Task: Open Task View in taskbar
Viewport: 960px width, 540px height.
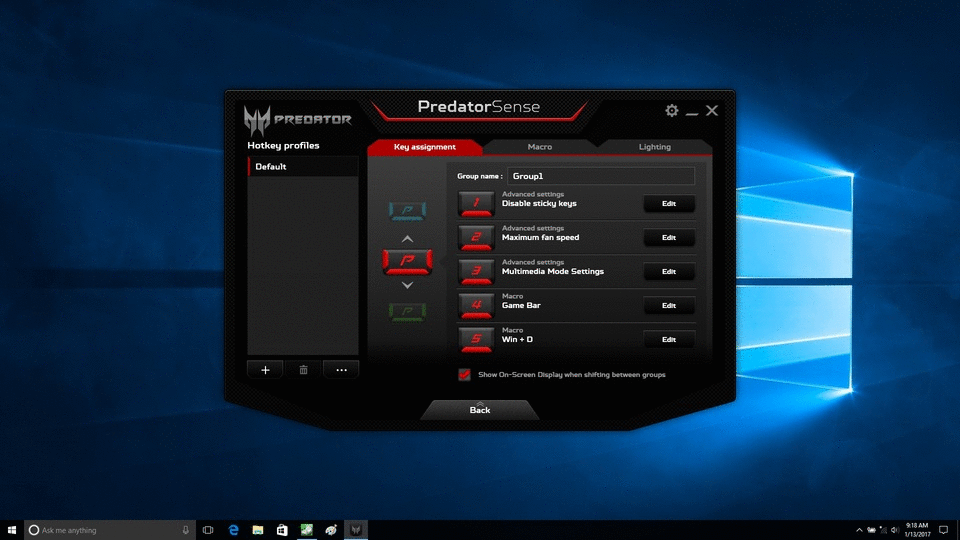Action: [x=208, y=530]
